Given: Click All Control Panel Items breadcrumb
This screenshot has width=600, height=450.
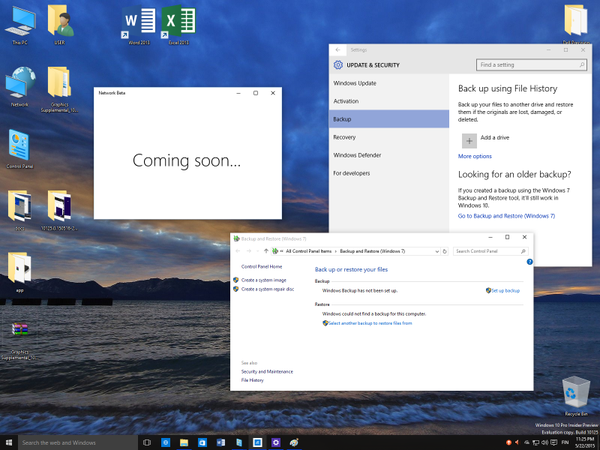Looking at the screenshot, I should 309,251.
